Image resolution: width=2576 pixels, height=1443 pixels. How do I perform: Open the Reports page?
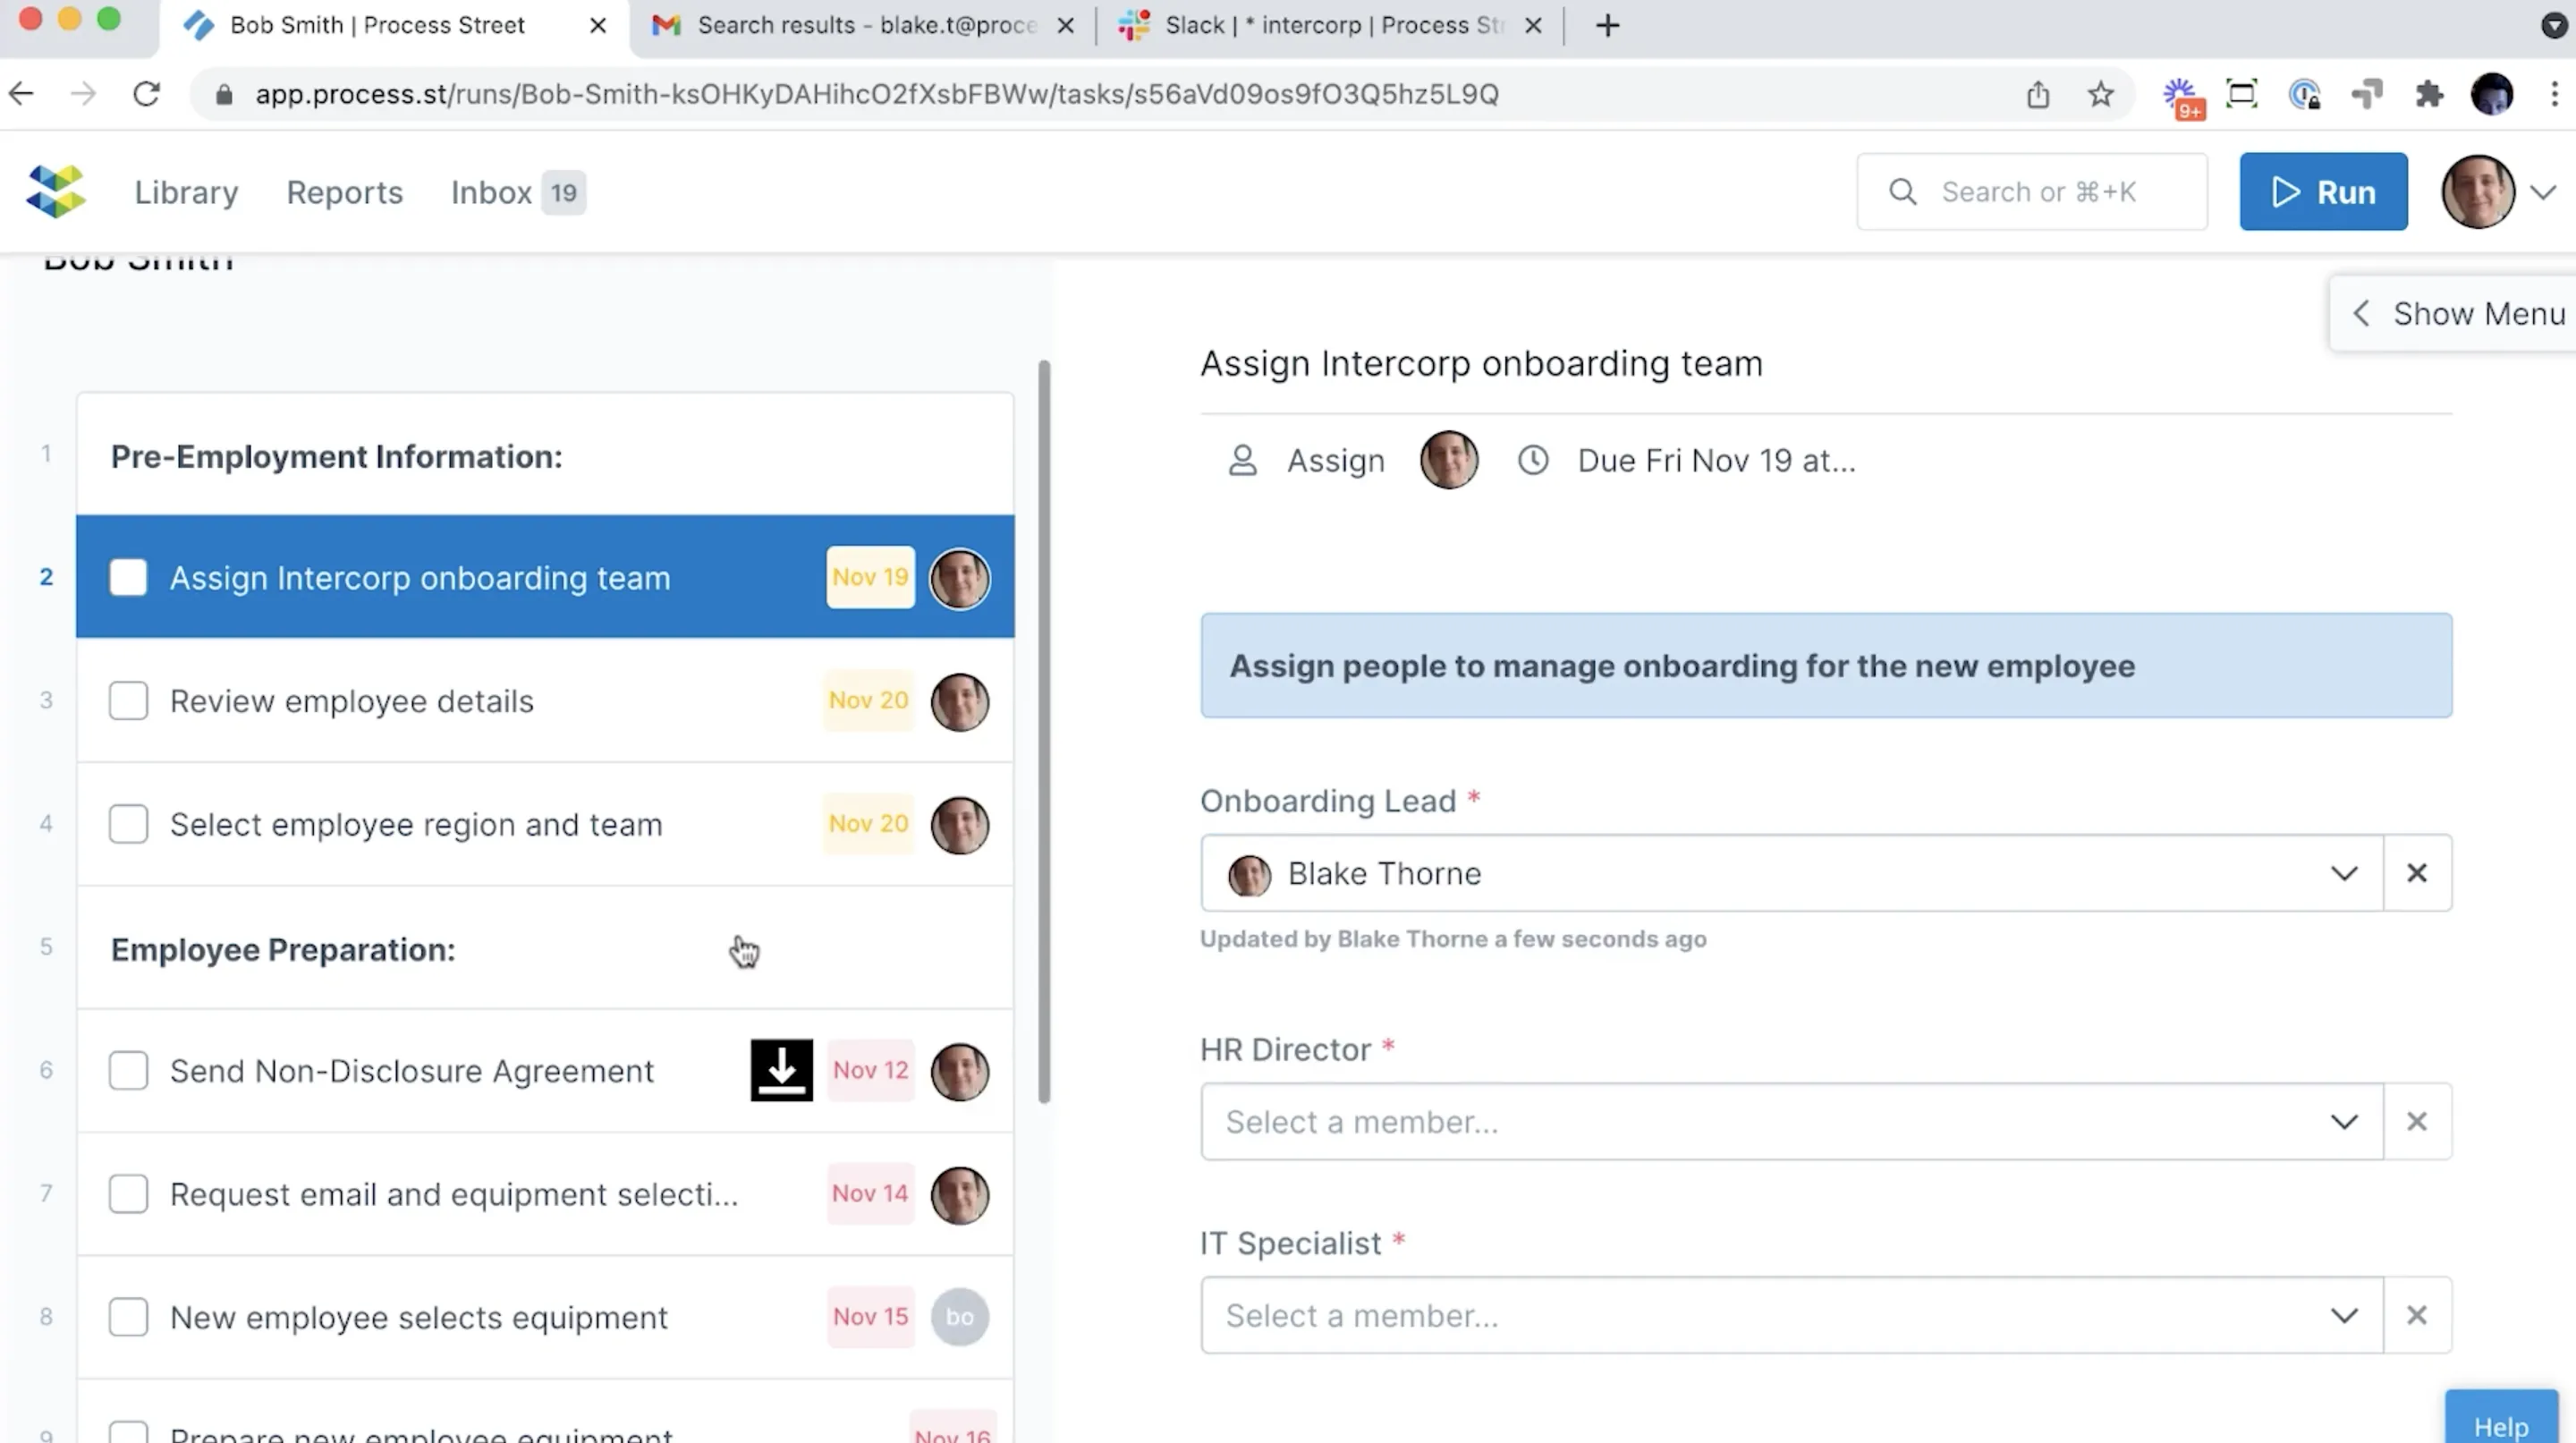[x=344, y=192]
